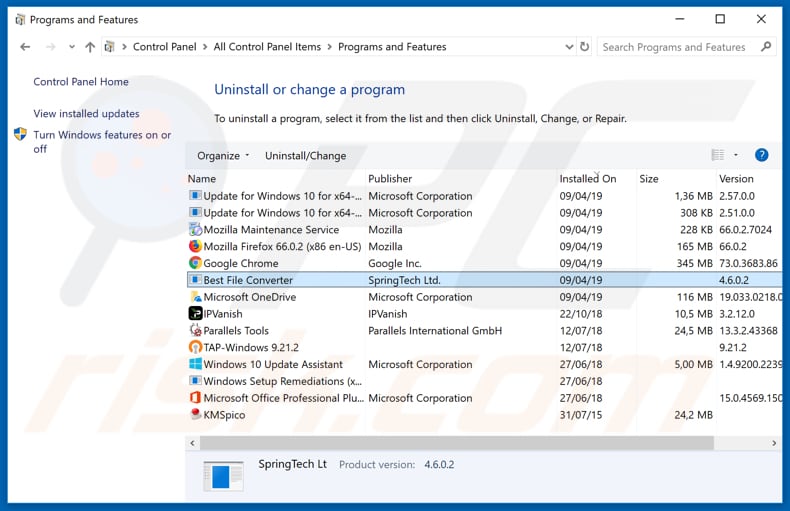Viewport: 790px width, 511px height.
Task: Click the Parallels Tools icon
Action: click(195, 331)
